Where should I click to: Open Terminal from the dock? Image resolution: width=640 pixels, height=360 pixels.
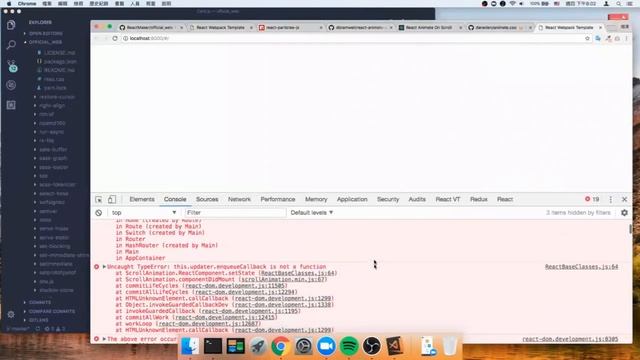click(213, 346)
